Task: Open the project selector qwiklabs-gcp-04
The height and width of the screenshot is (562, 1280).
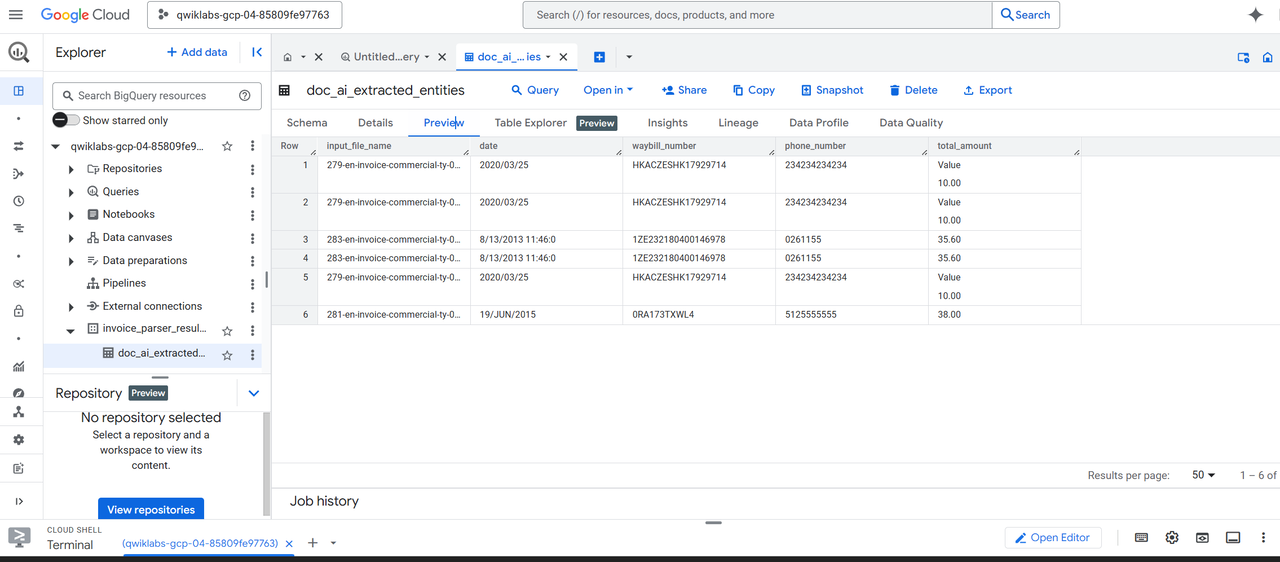Action: point(245,15)
